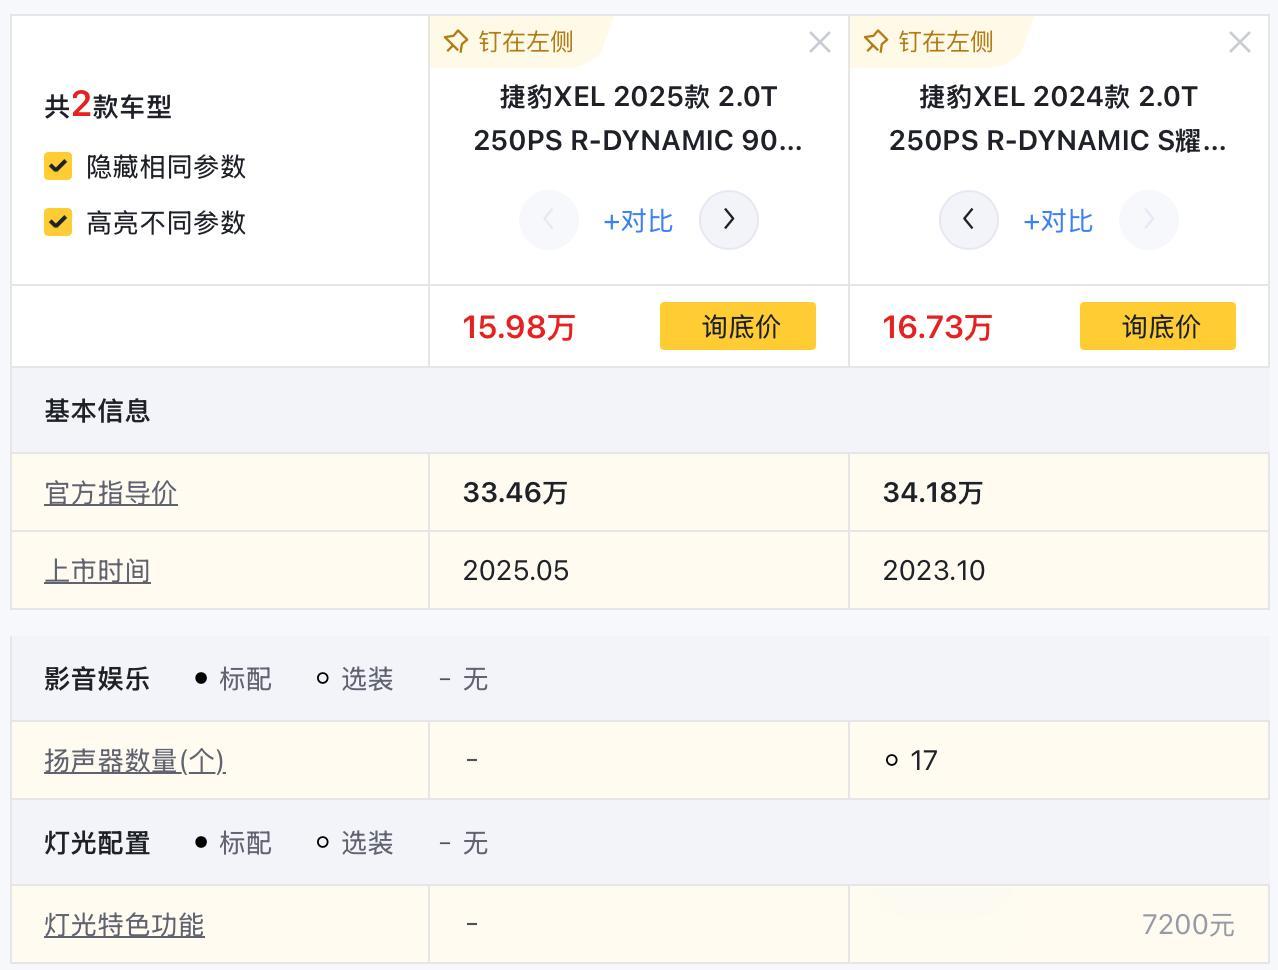Screen dimensions: 1278x970
Task: Uncheck 隐藏相同参数 checkbox
Action: pyautogui.click(x=58, y=166)
